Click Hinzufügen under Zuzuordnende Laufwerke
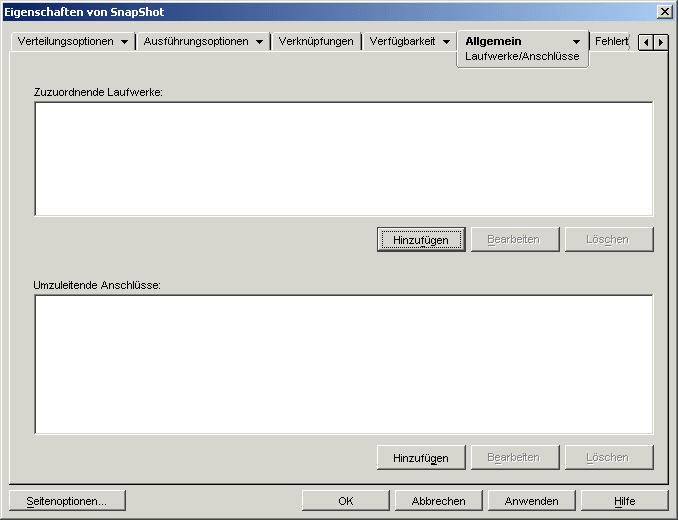The image size is (678, 520). (x=421, y=240)
